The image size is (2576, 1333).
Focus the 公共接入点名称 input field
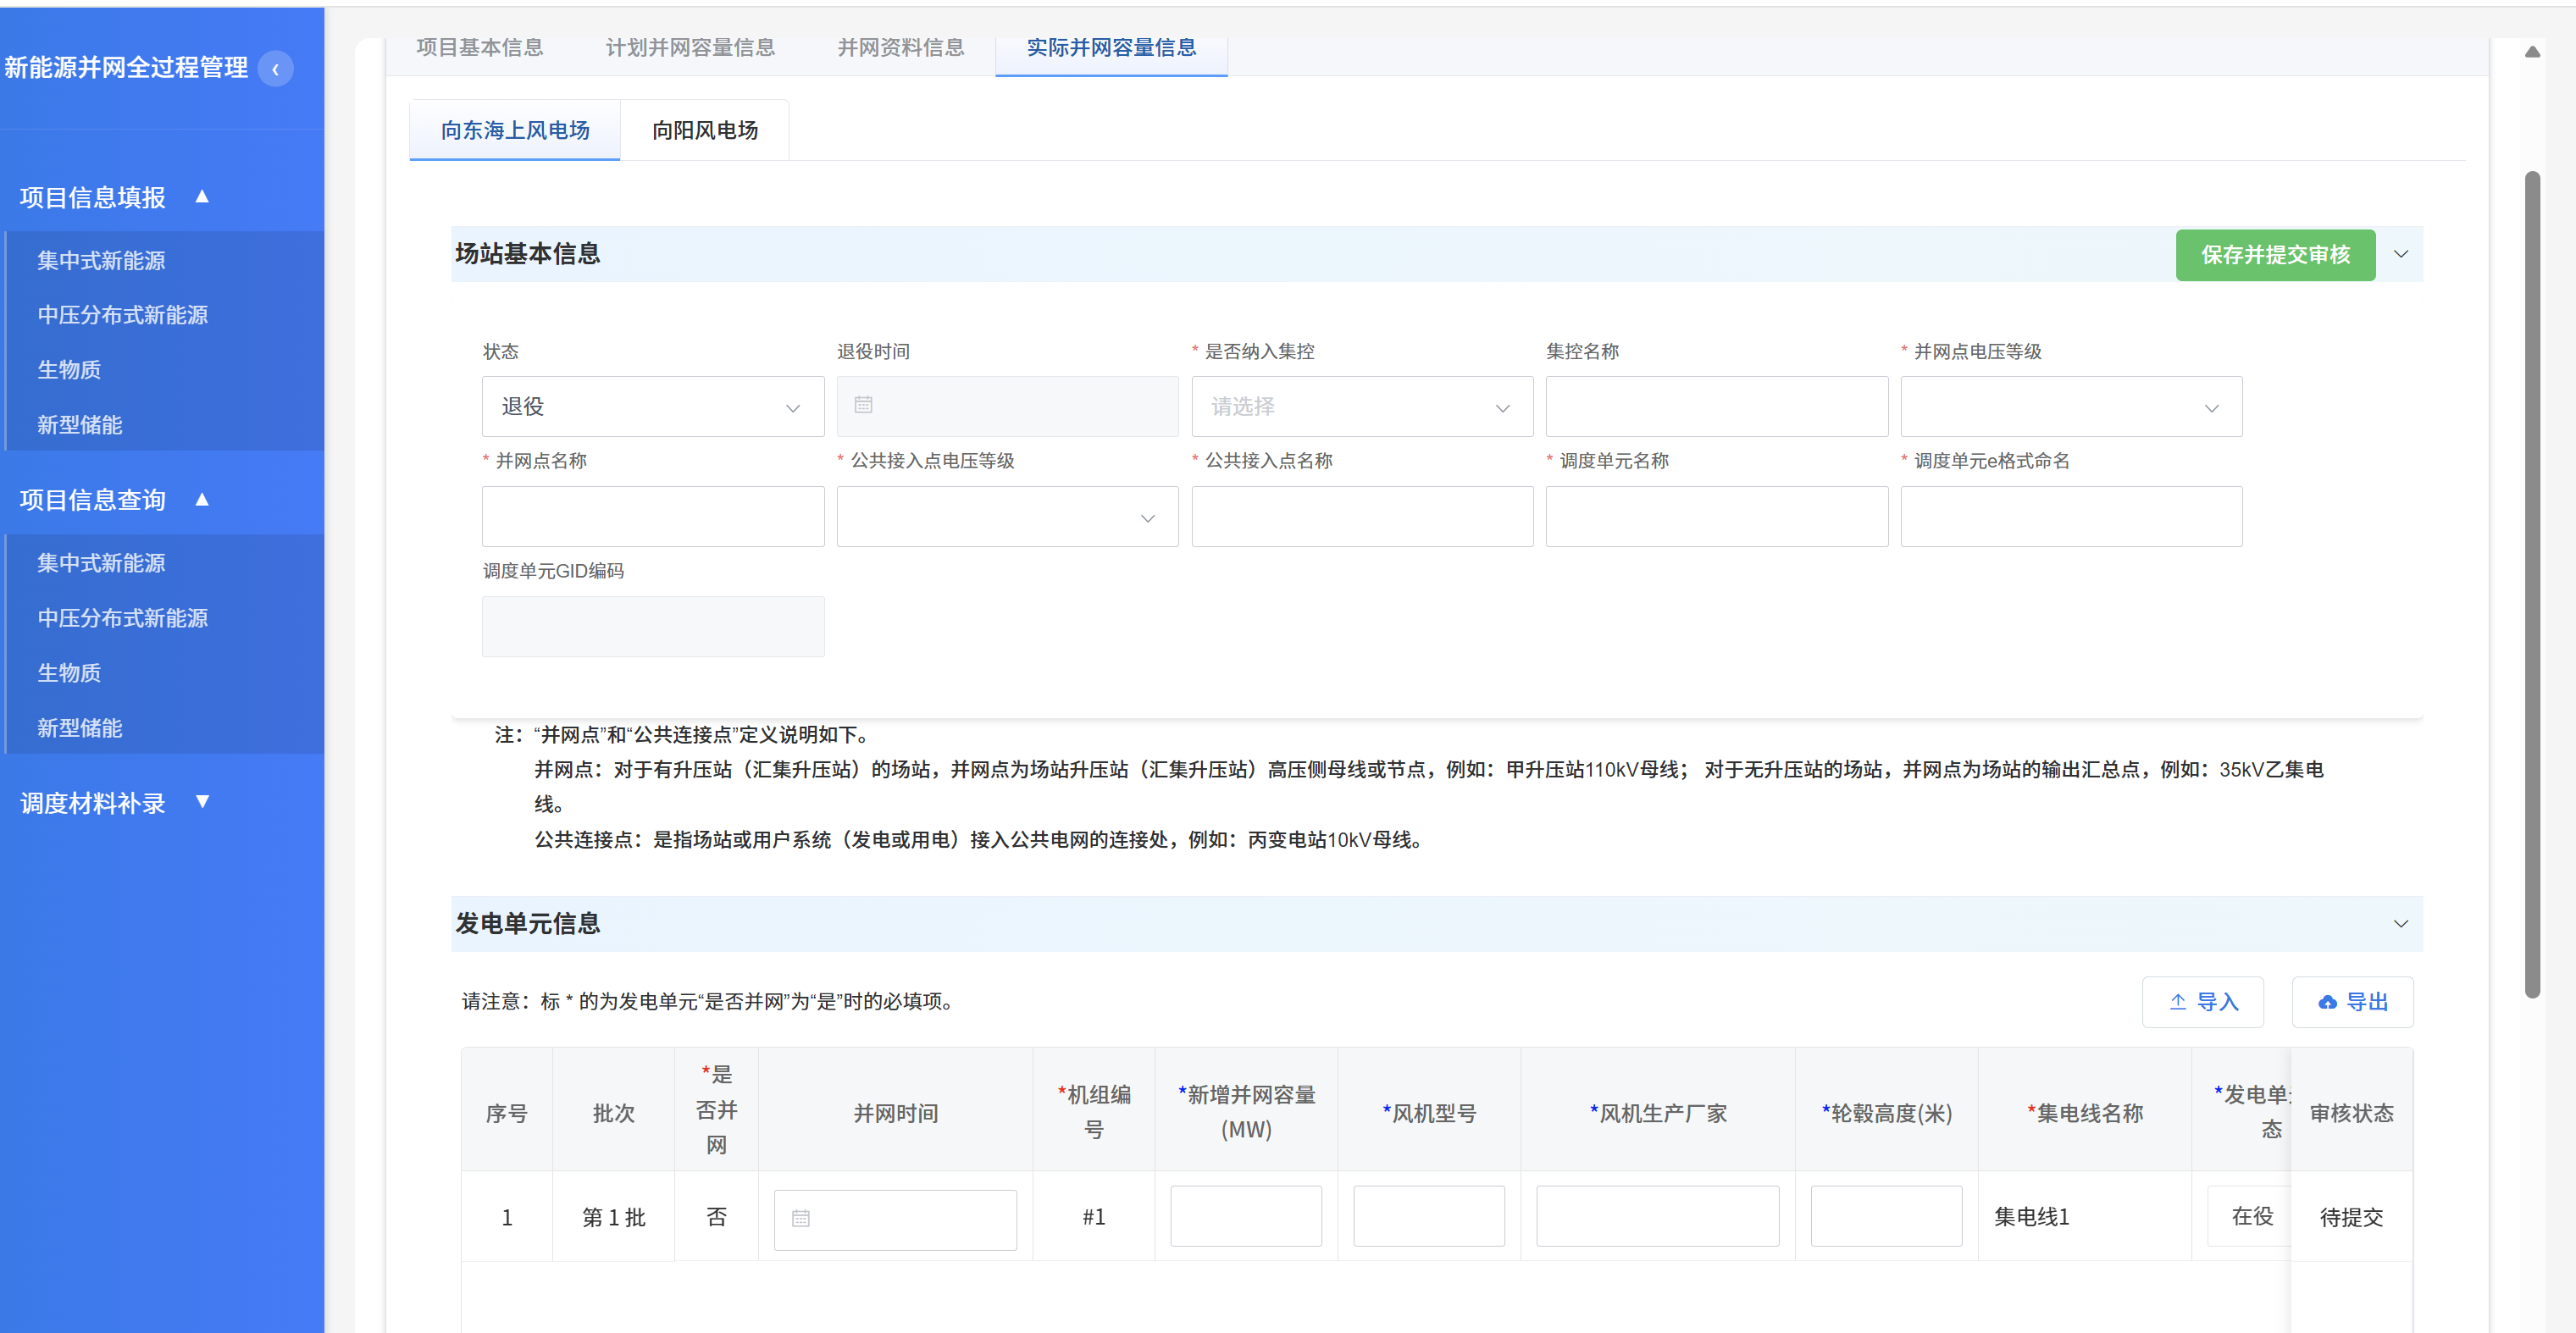[x=1362, y=517]
